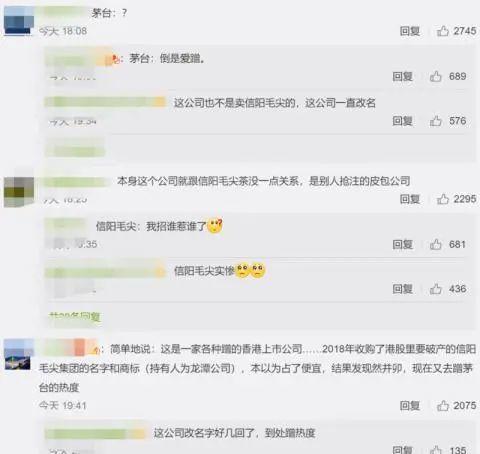Like the comment with 2745 likes
This screenshot has width=480, height=454.
(x=443, y=31)
